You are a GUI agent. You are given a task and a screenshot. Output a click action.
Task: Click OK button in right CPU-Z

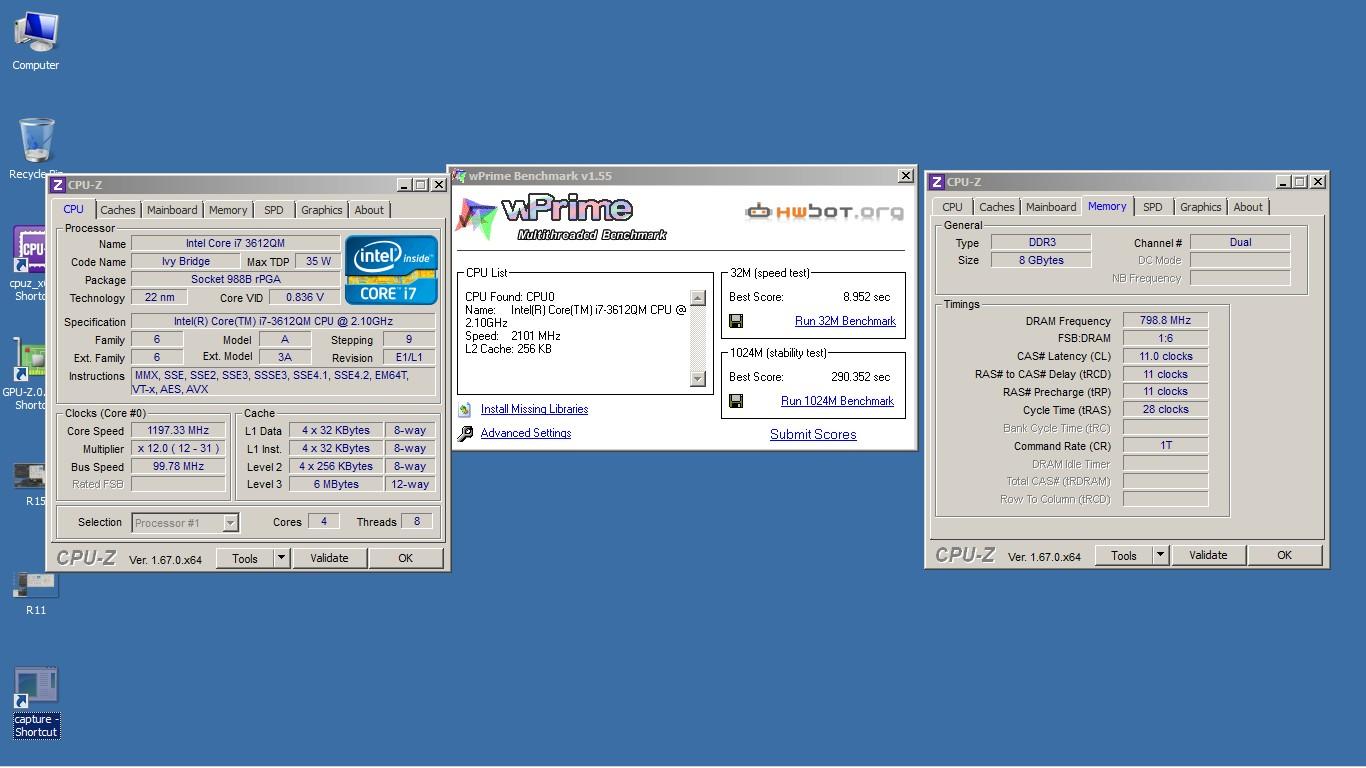1284,555
